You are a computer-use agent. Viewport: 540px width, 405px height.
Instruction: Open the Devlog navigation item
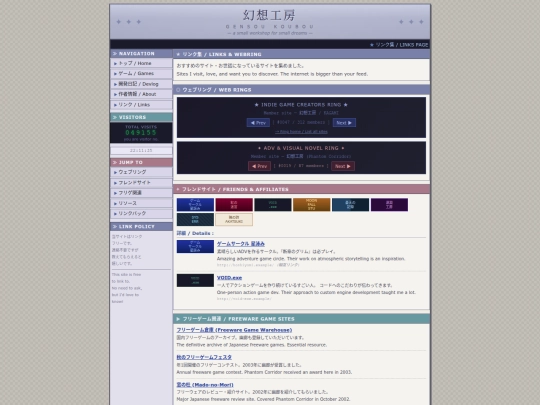(x=141, y=84)
